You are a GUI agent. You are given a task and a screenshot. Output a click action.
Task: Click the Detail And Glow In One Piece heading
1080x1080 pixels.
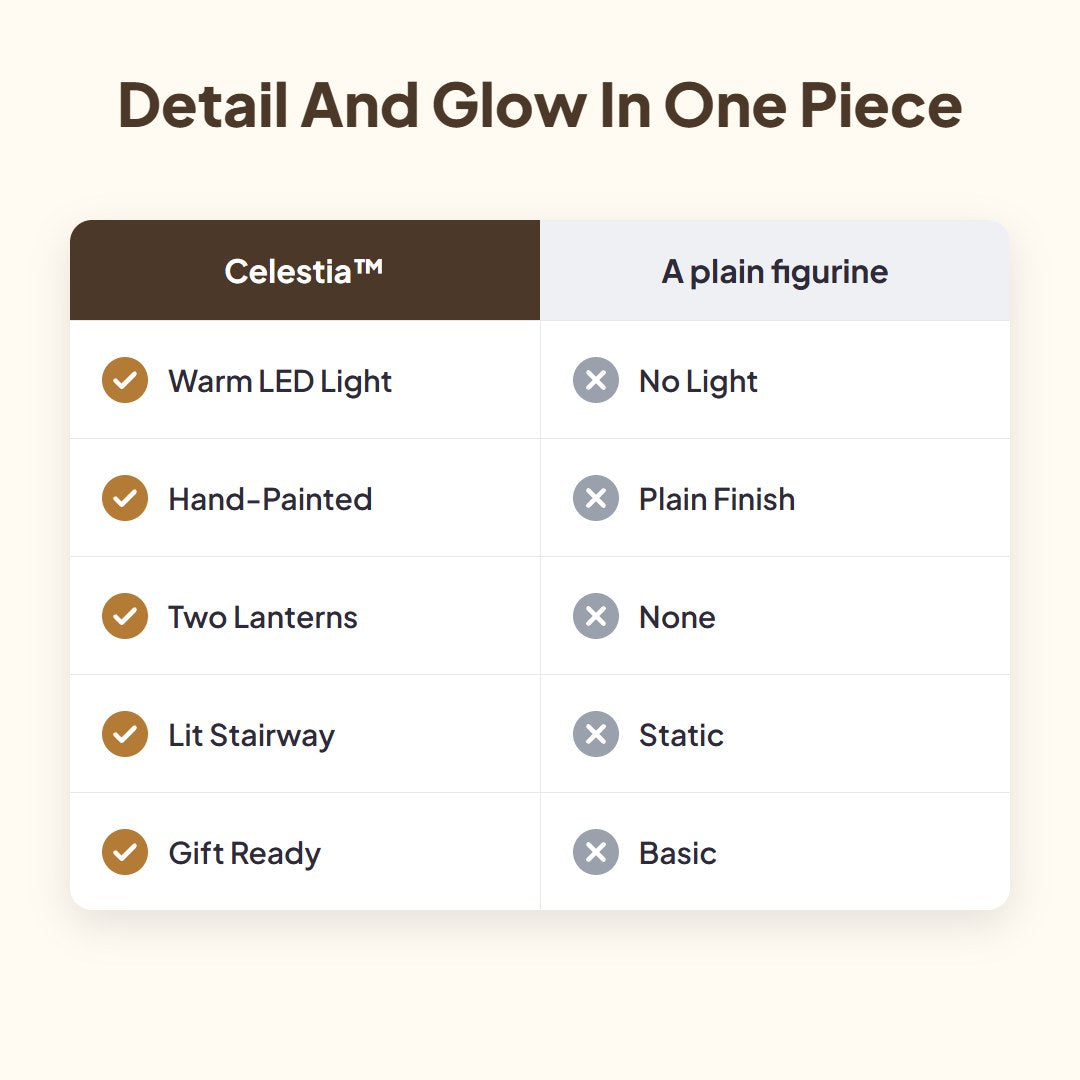coord(540,105)
